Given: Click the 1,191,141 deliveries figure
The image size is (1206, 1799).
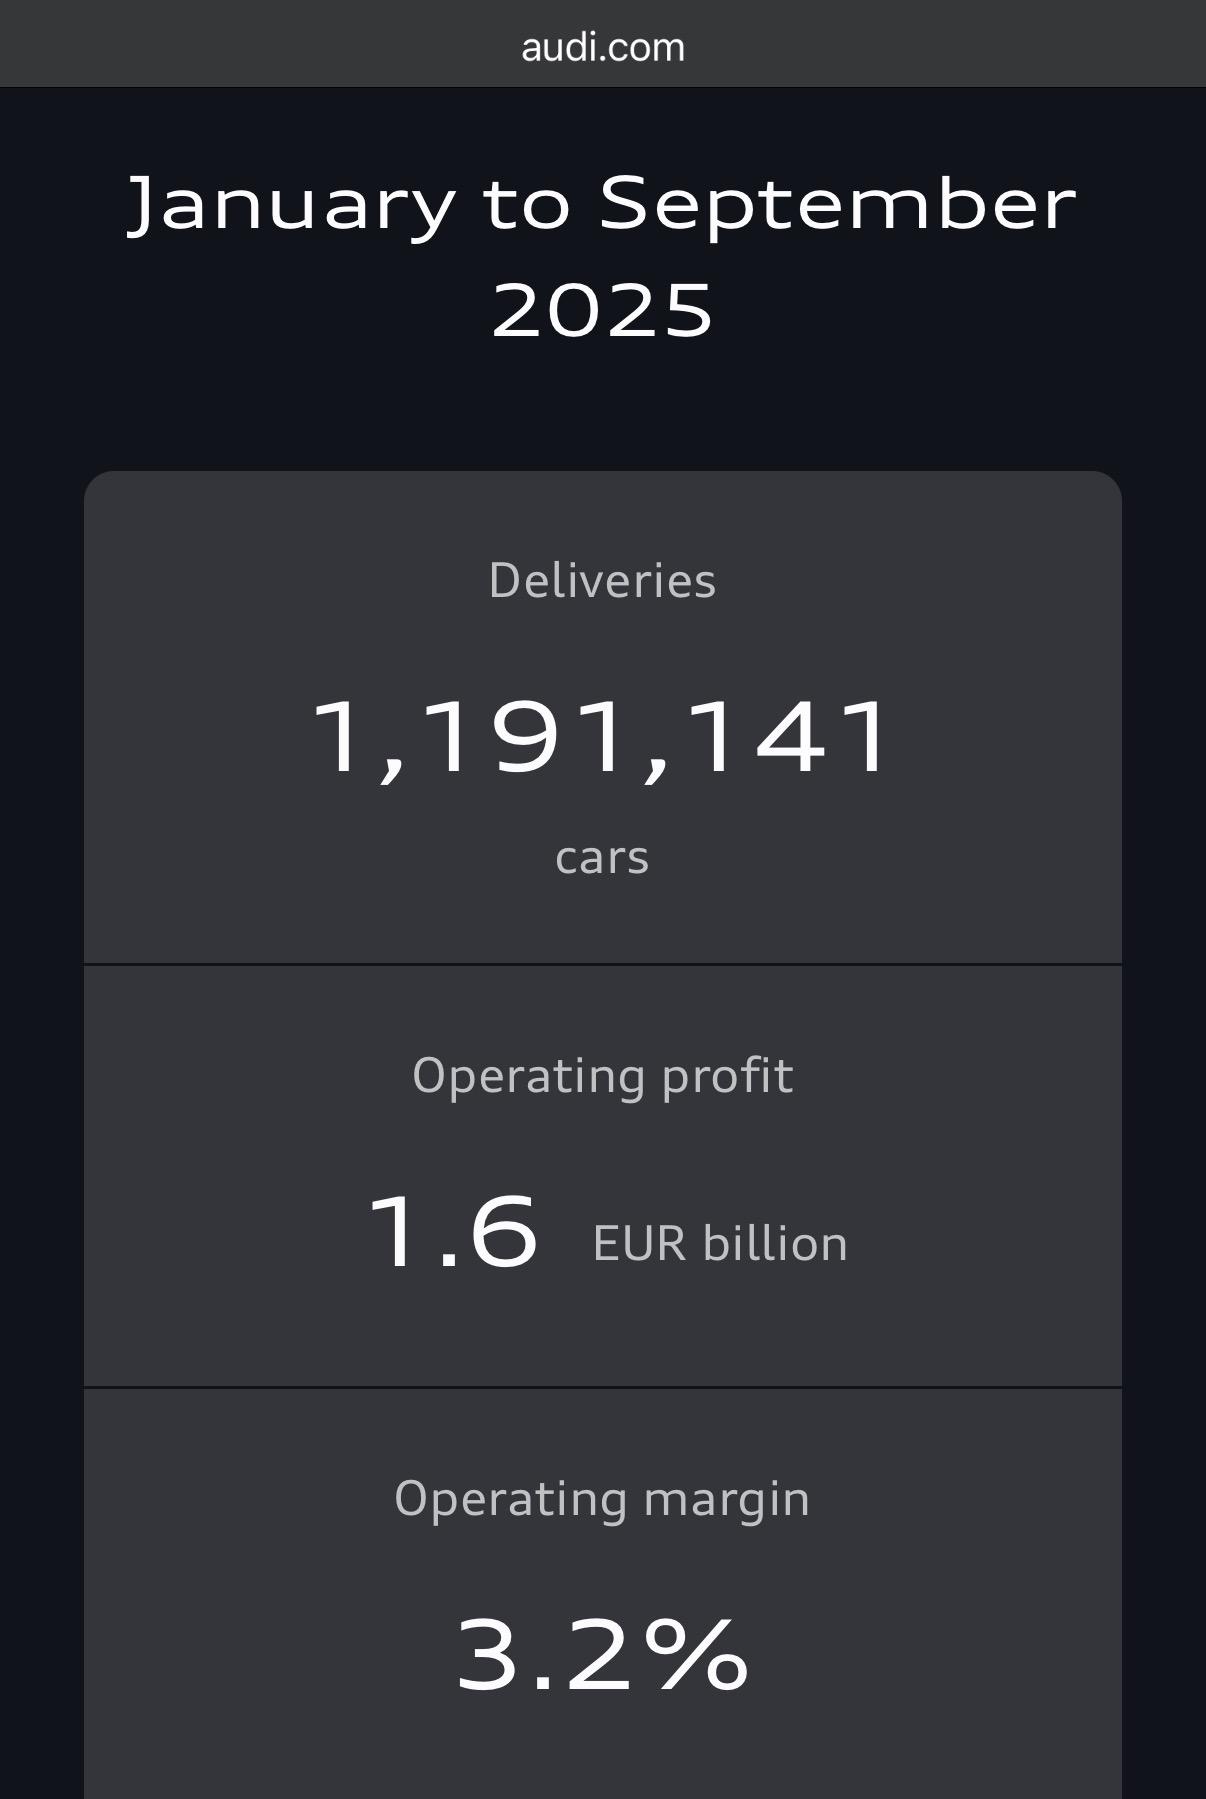Looking at the screenshot, I should [603, 737].
